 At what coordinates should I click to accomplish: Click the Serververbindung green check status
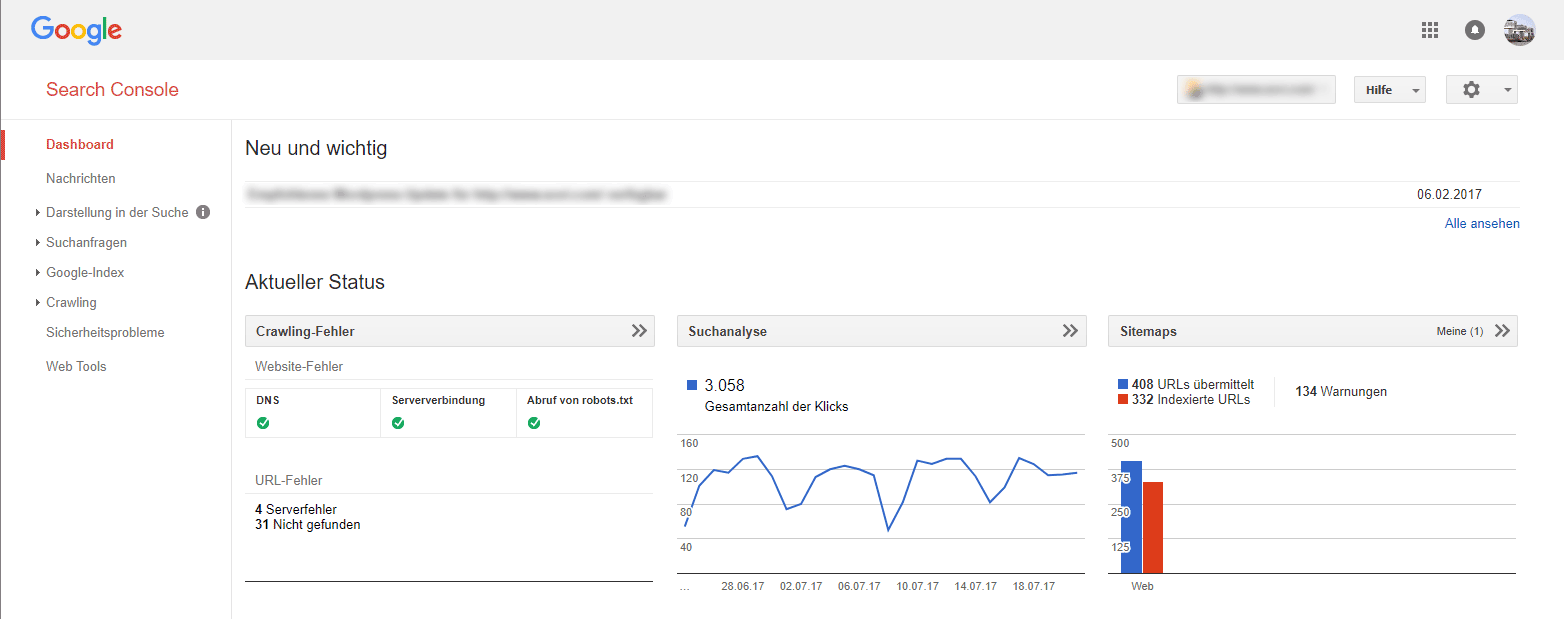point(398,423)
